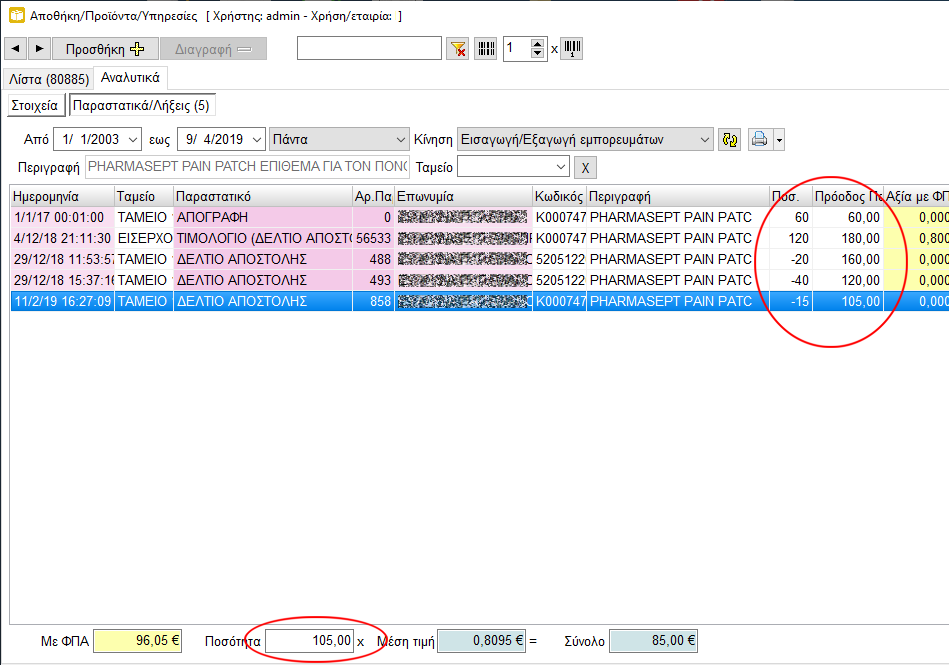Click quantity cell showing -20
The width and height of the screenshot is (949, 665).
click(x=790, y=260)
